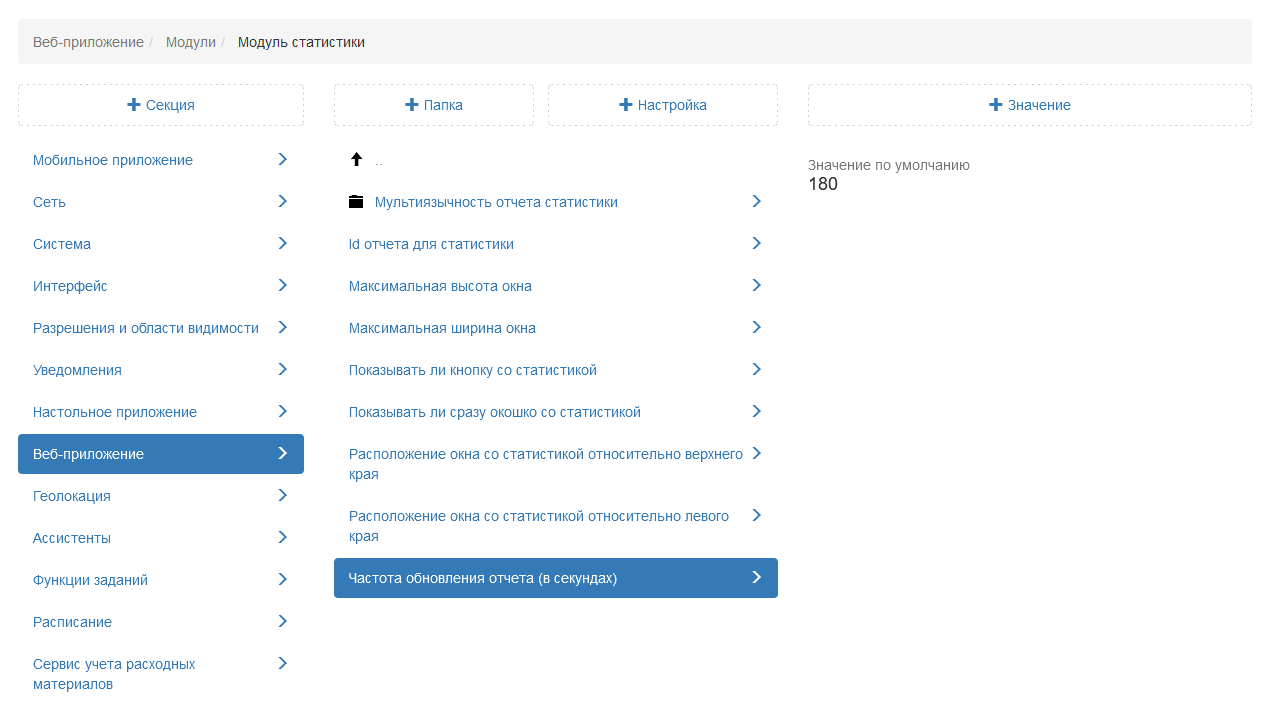Open Показывать ли кнопку со статистикой setting

472,370
